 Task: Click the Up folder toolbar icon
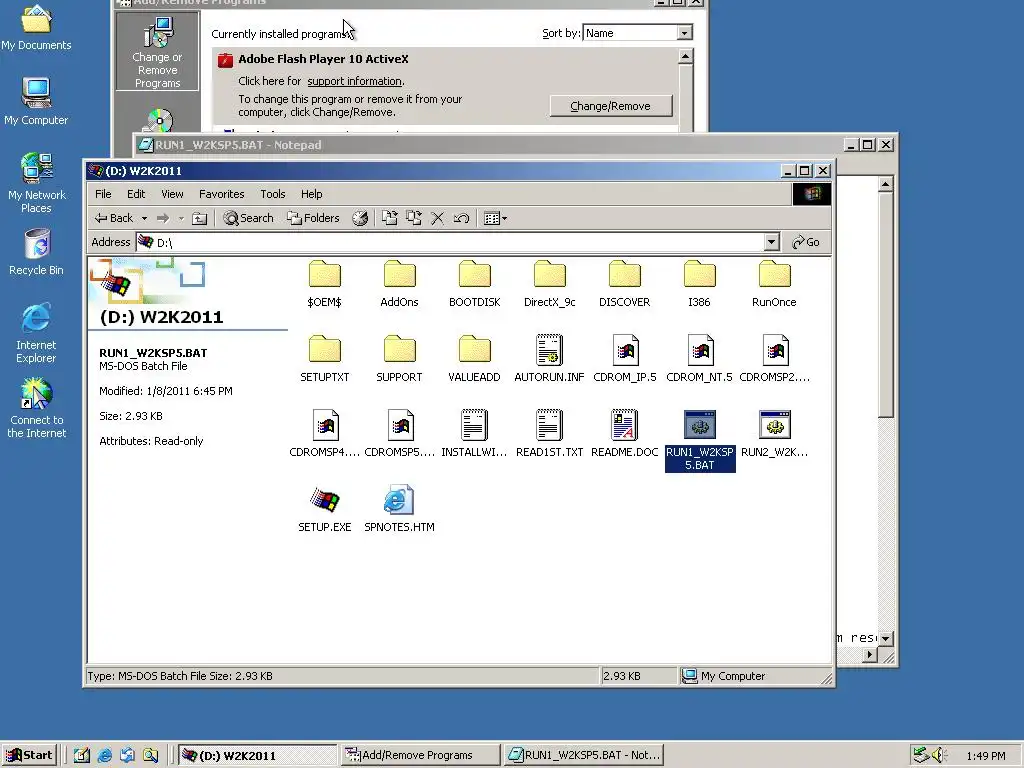(x=200, y=219)
